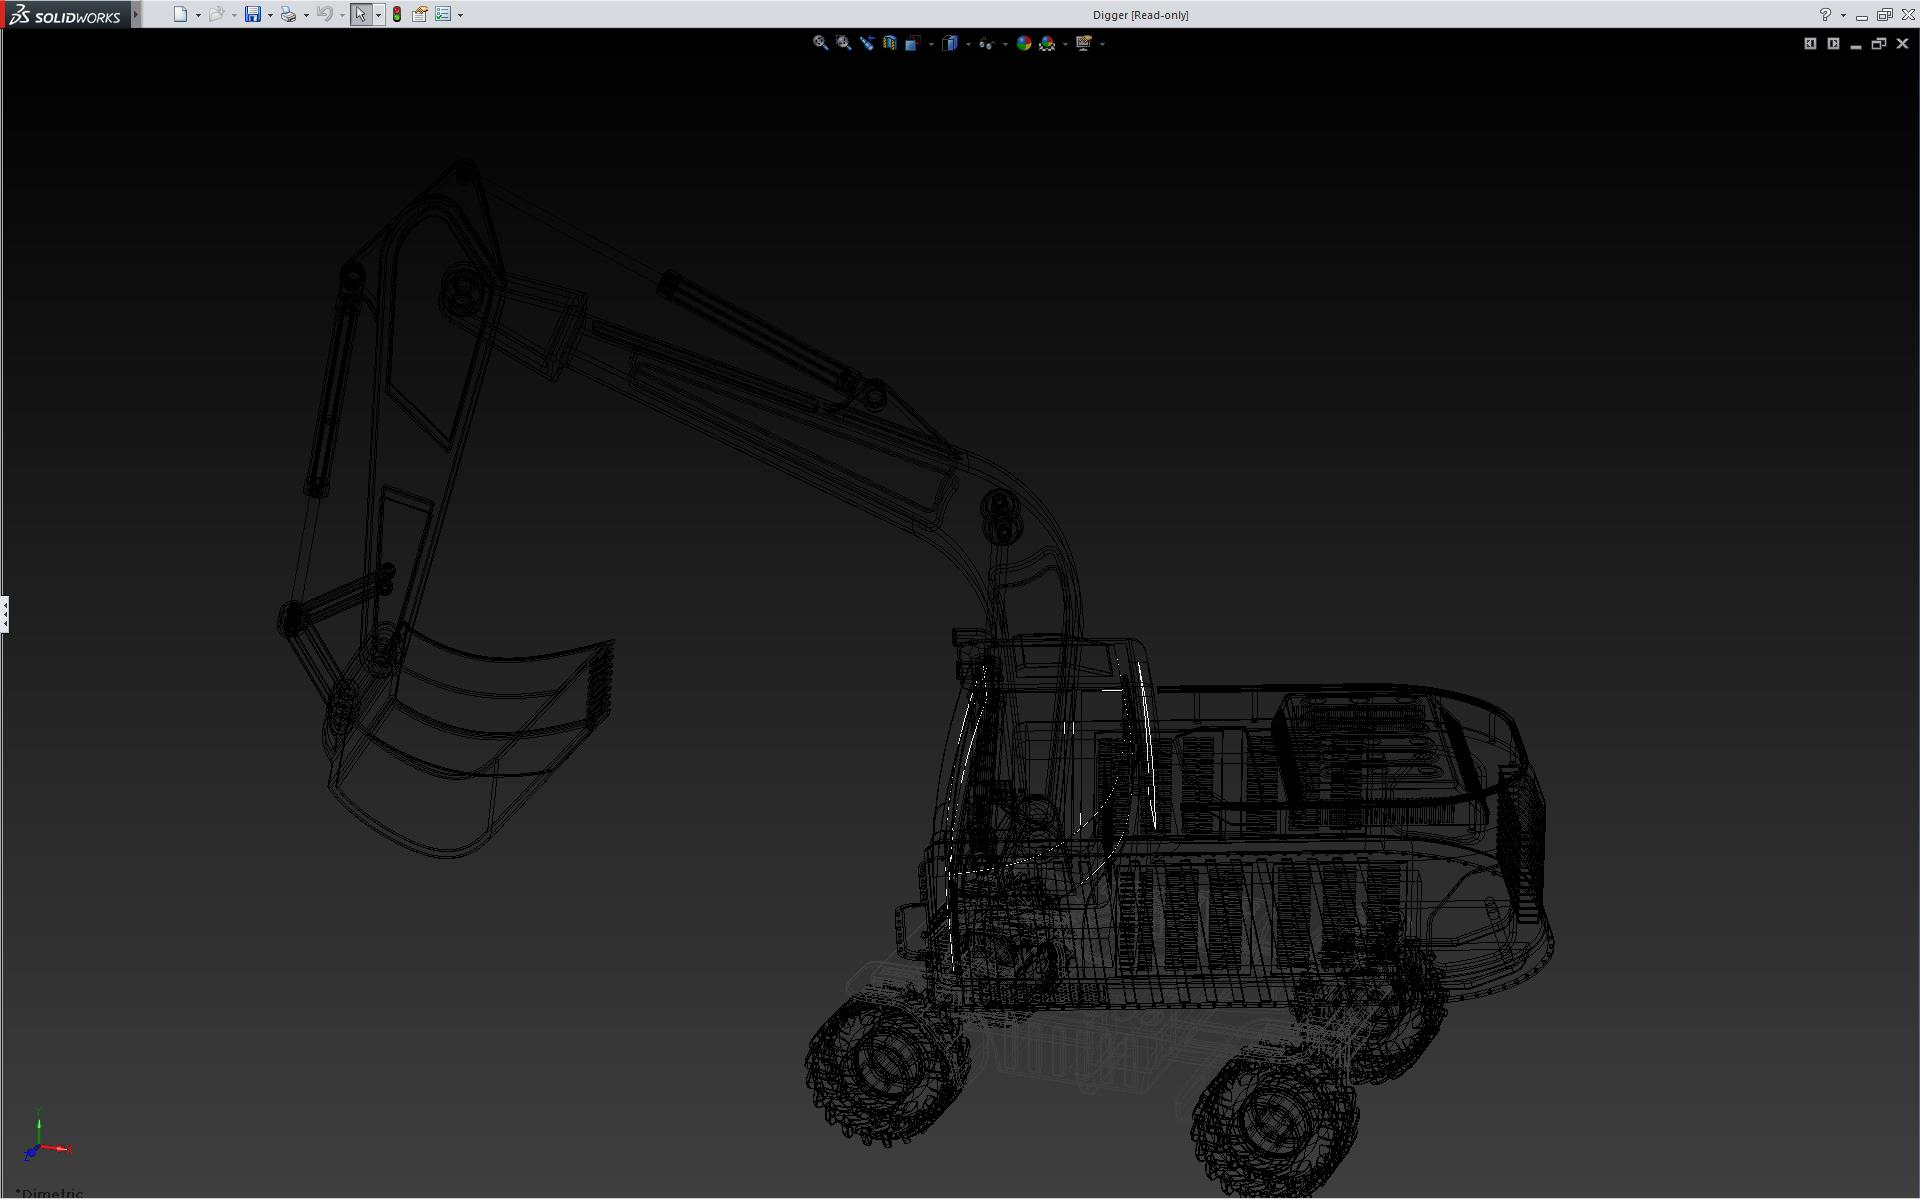
Task: Activate Zoom to Area tool
Action: point(843,43)
